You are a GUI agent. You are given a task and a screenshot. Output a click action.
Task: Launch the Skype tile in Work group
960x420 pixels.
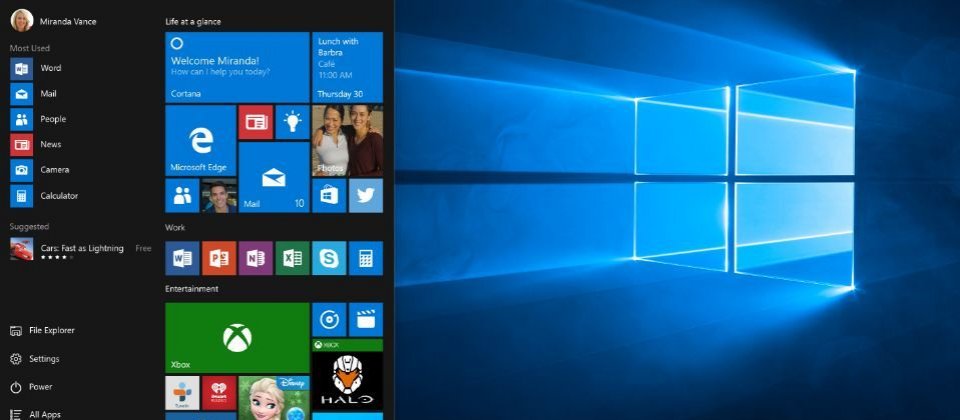329,258
